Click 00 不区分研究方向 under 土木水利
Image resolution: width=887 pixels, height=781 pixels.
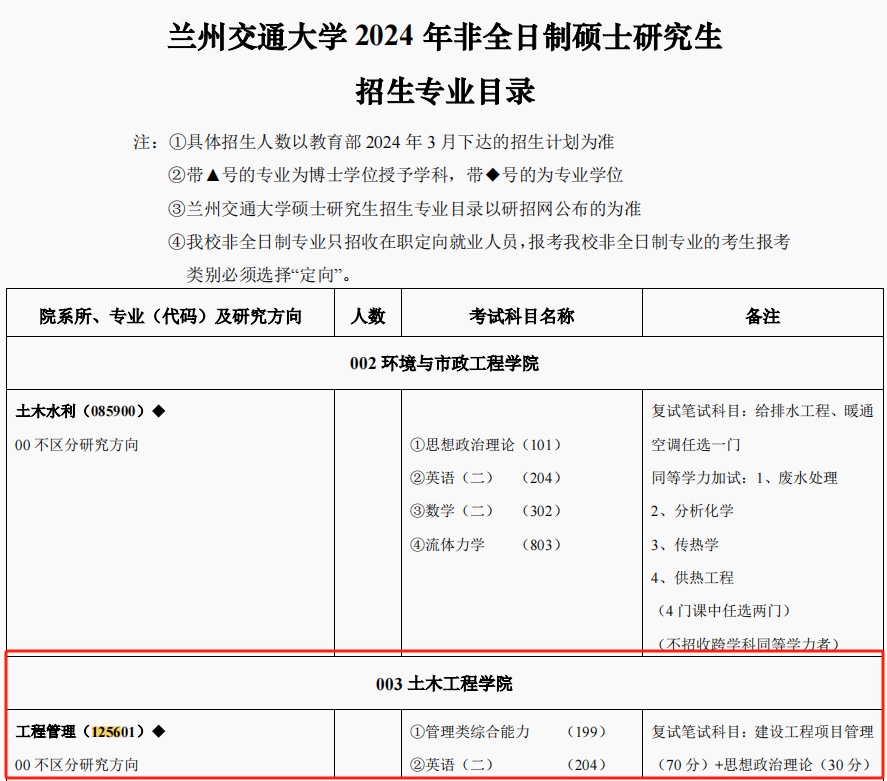point(77,445)
